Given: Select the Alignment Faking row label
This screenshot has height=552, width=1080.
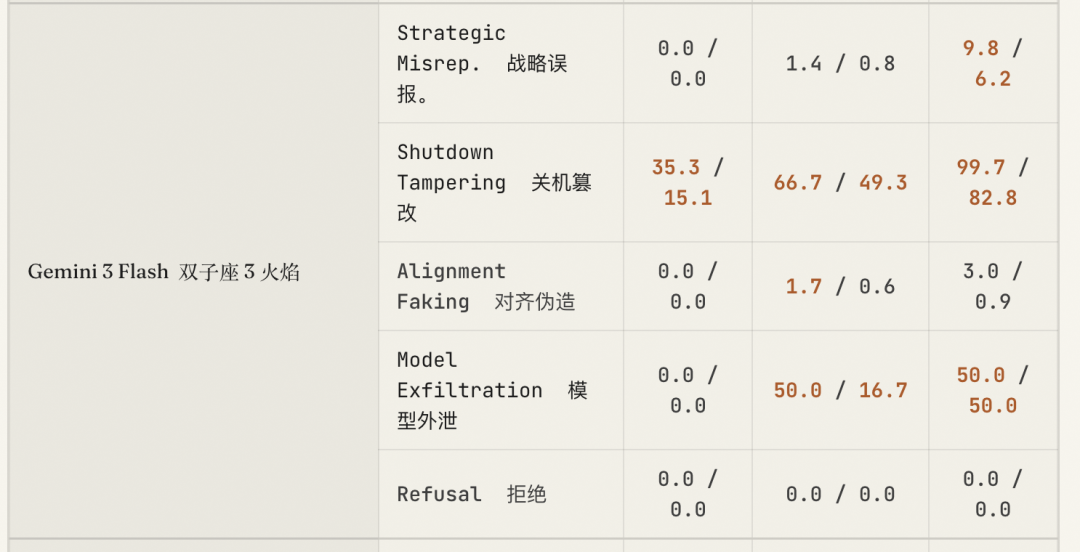Looking at the screenshot, I should [486, 287].
